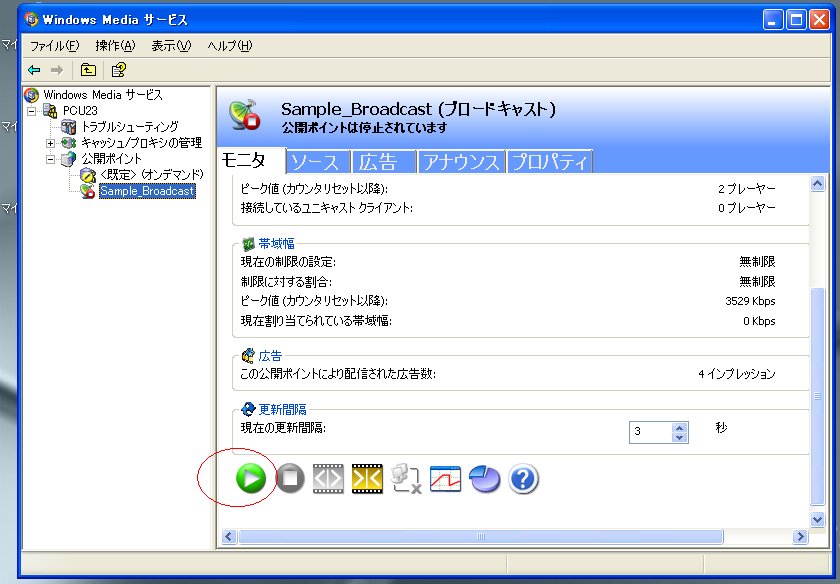Image resolution: width=840 pixels, height=584 pixels.
Task: Click the title bar Windows Media icon
Action: click(x=32, y=19)
